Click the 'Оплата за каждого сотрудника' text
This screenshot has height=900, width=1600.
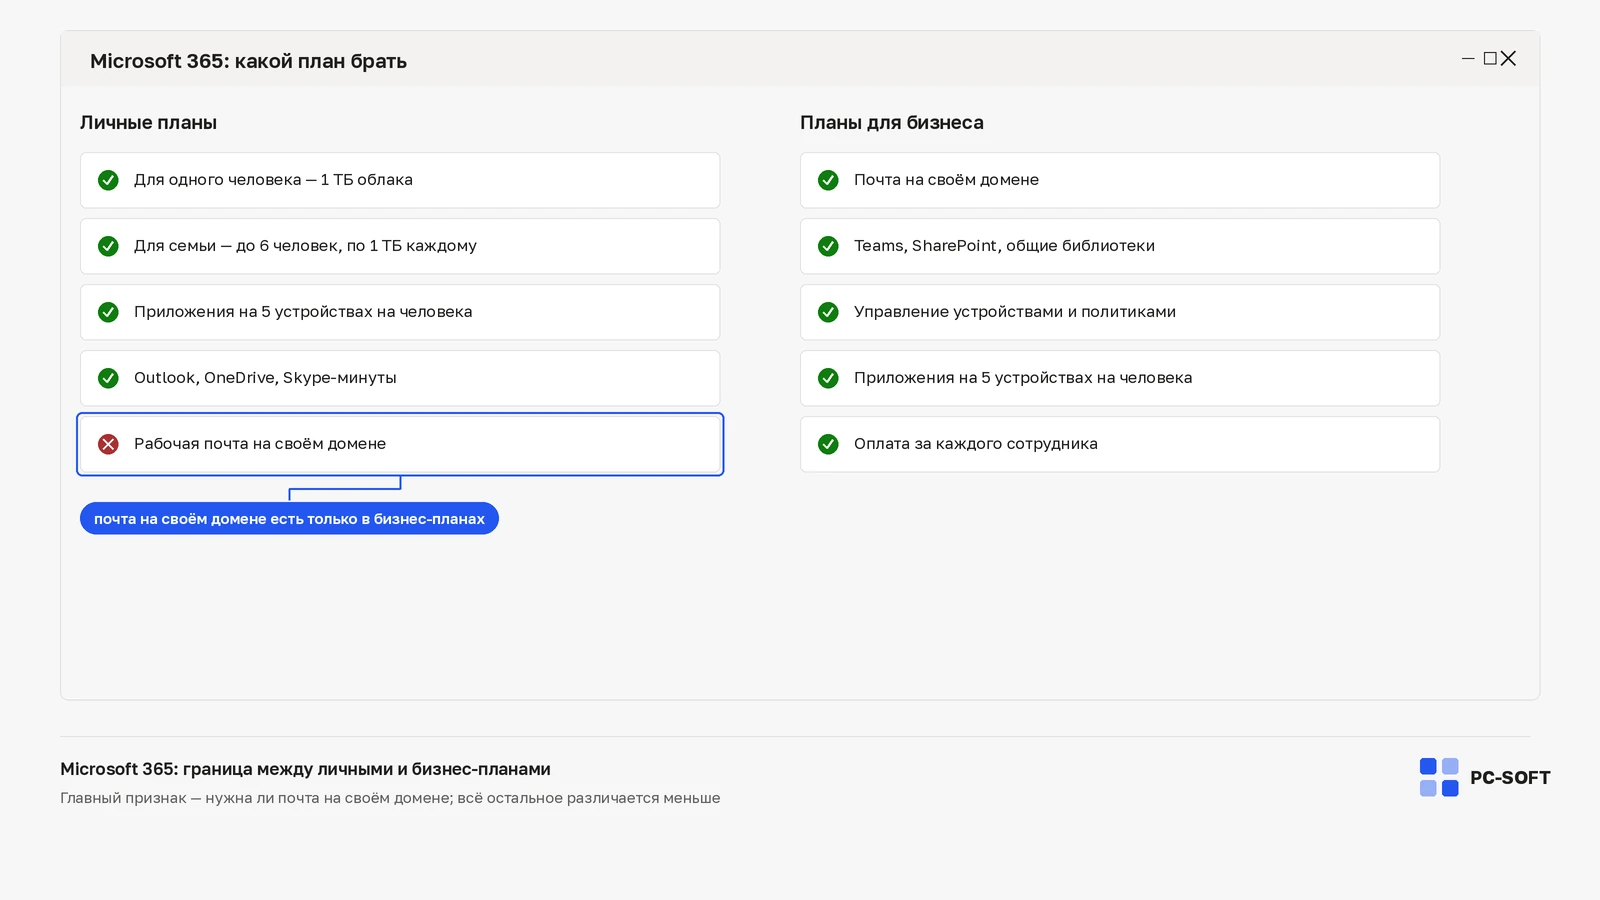976,444
